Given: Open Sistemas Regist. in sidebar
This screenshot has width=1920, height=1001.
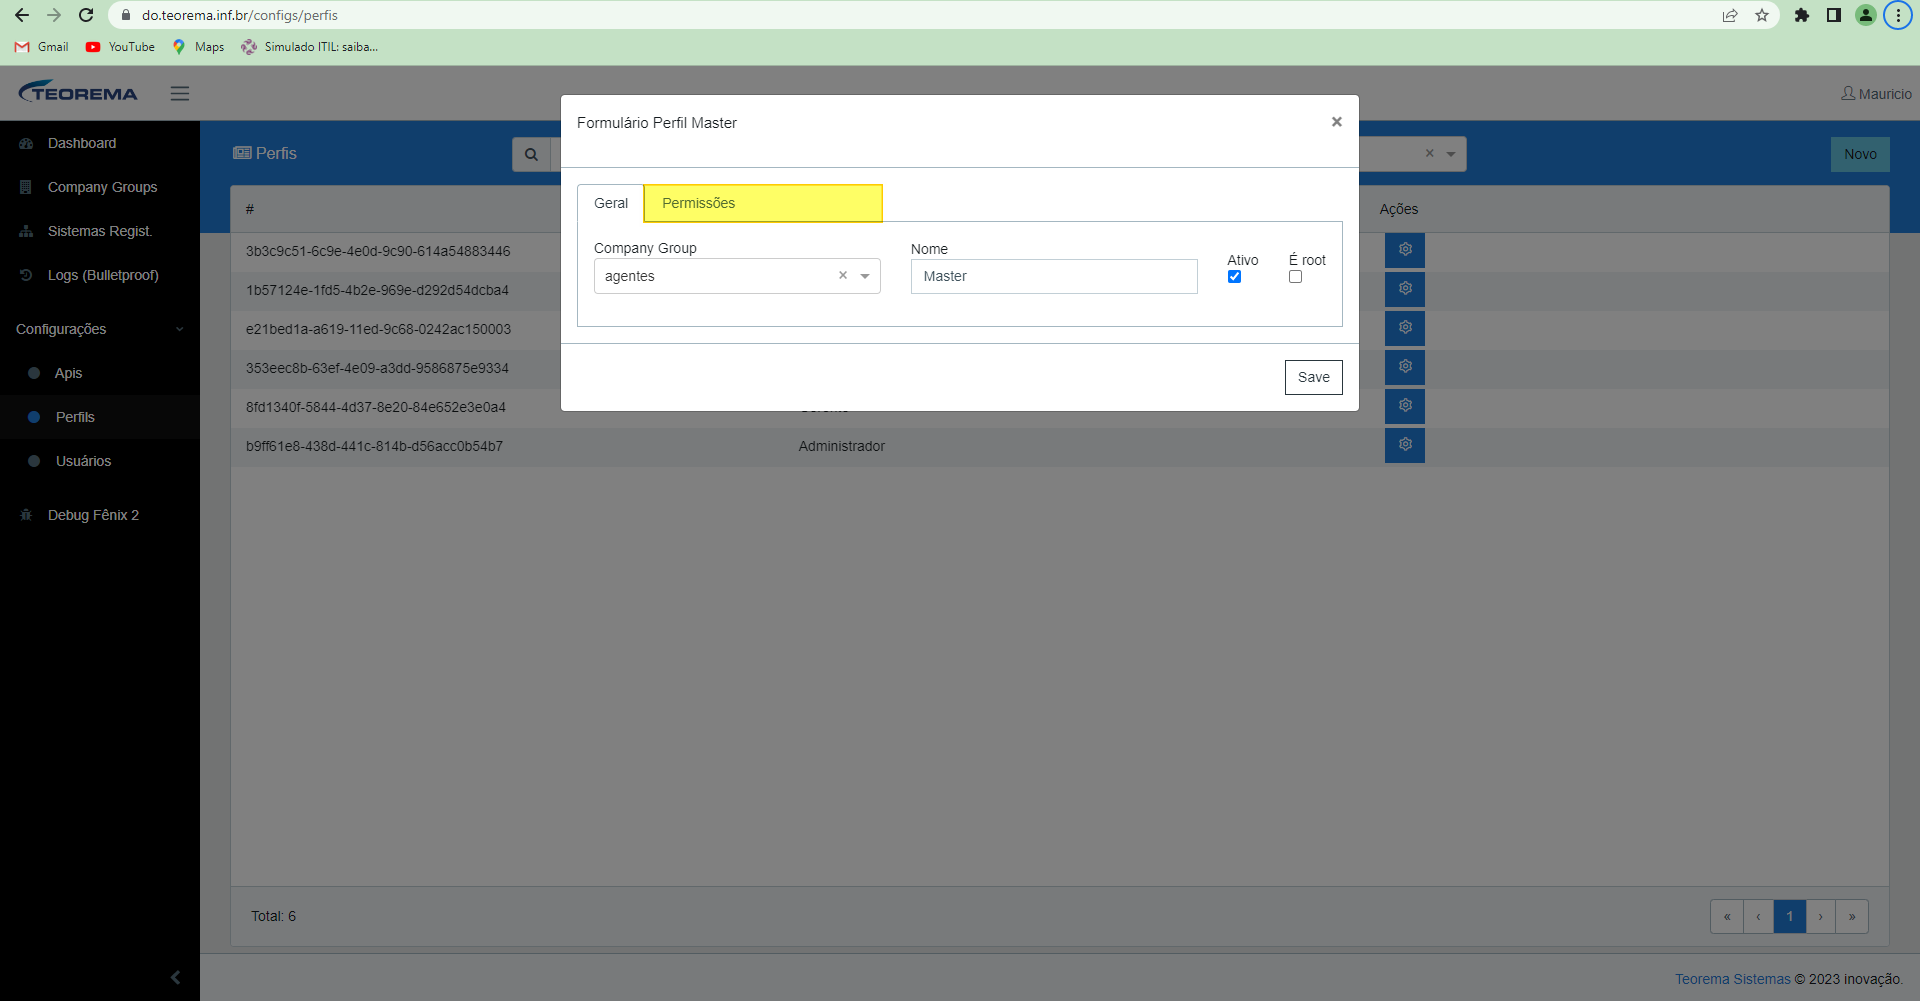Looking at the screenshot, I should [100, 231].
